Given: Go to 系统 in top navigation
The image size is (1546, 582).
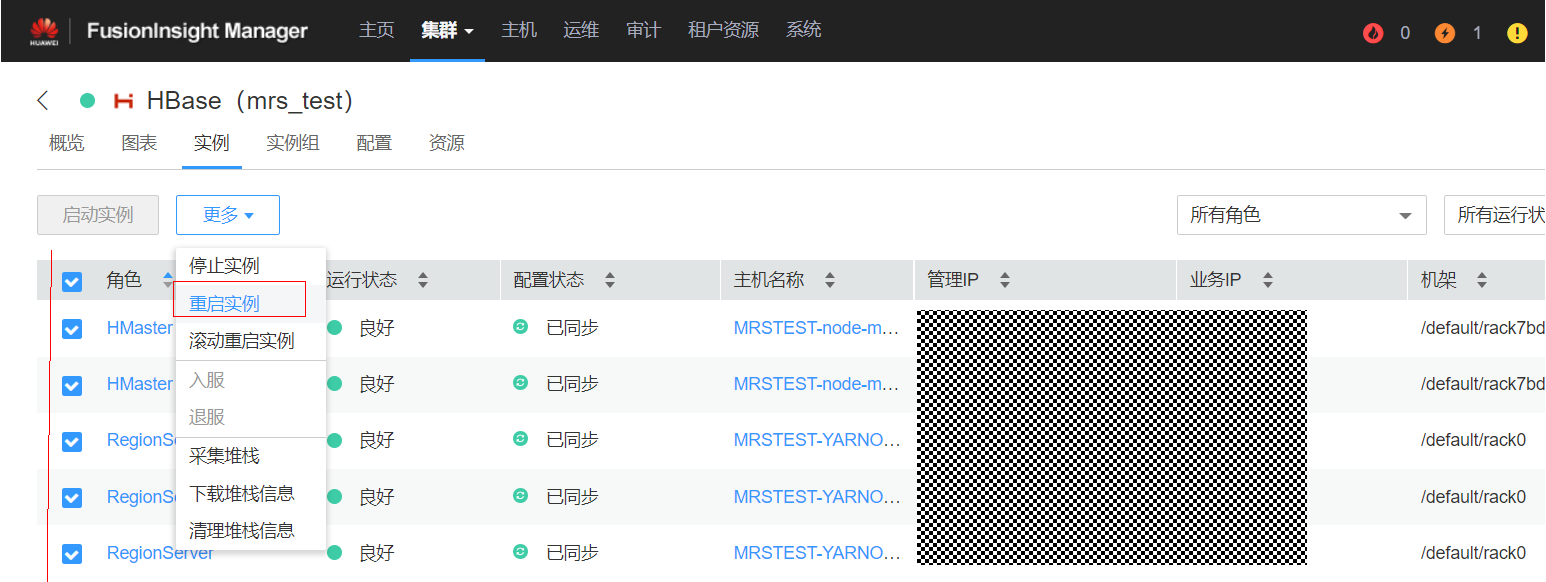Looking at the screenshot, I should click(804, 30).
